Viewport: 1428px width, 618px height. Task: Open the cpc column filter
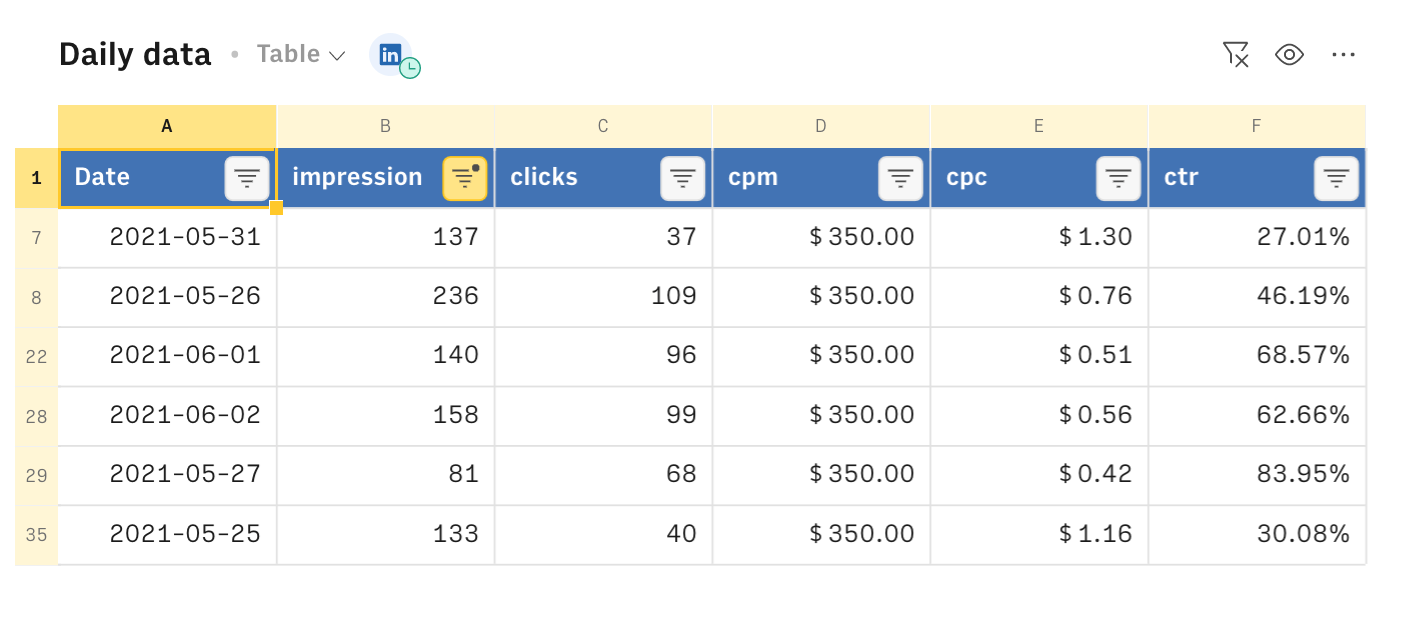[1119, 179]
